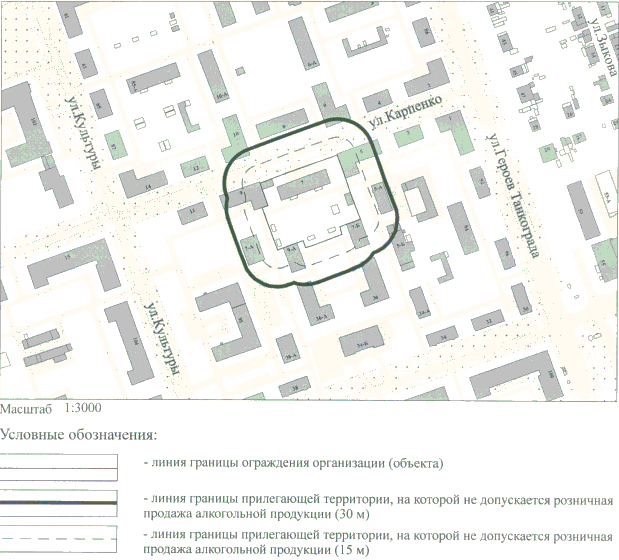
Task: Click the Масштаб 1:3000 scale text
Action: coord(50,409)
